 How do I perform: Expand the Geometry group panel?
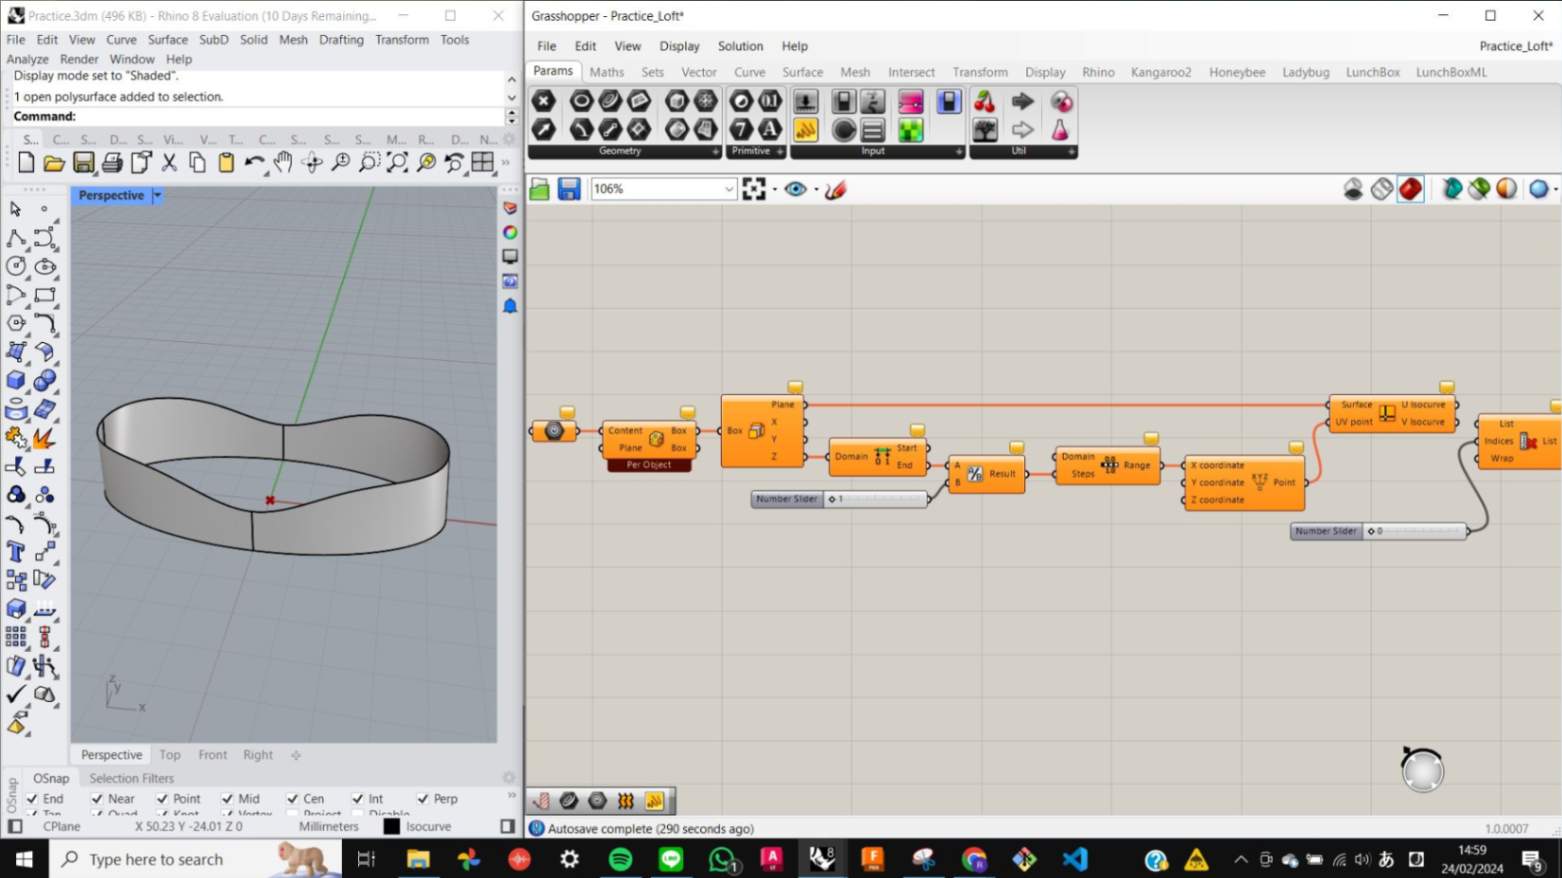(x=716, y=152)
